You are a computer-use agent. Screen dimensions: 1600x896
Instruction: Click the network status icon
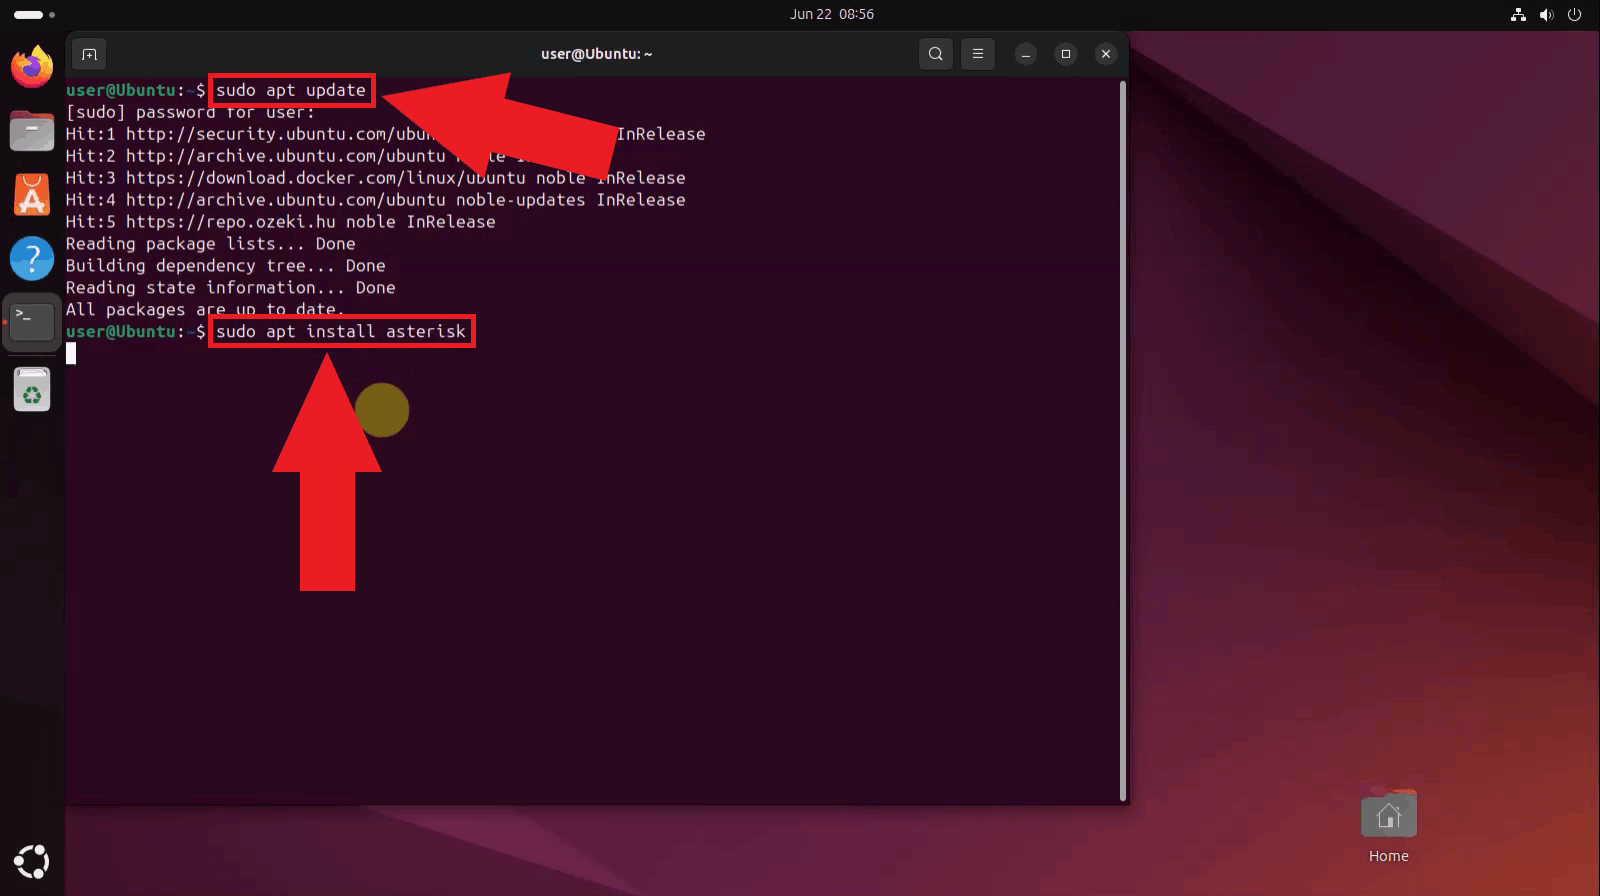point(1518,14)
